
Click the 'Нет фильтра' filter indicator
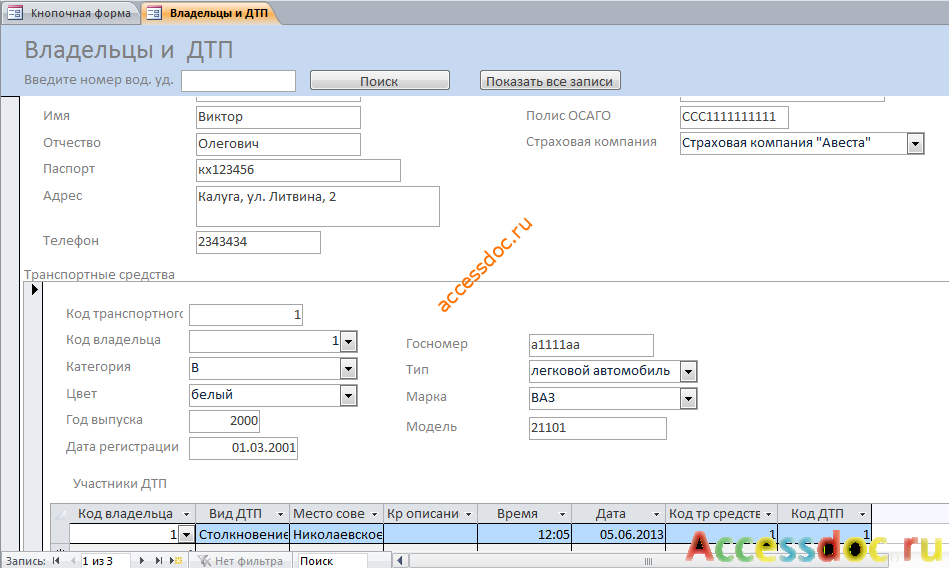coord(241,561)
